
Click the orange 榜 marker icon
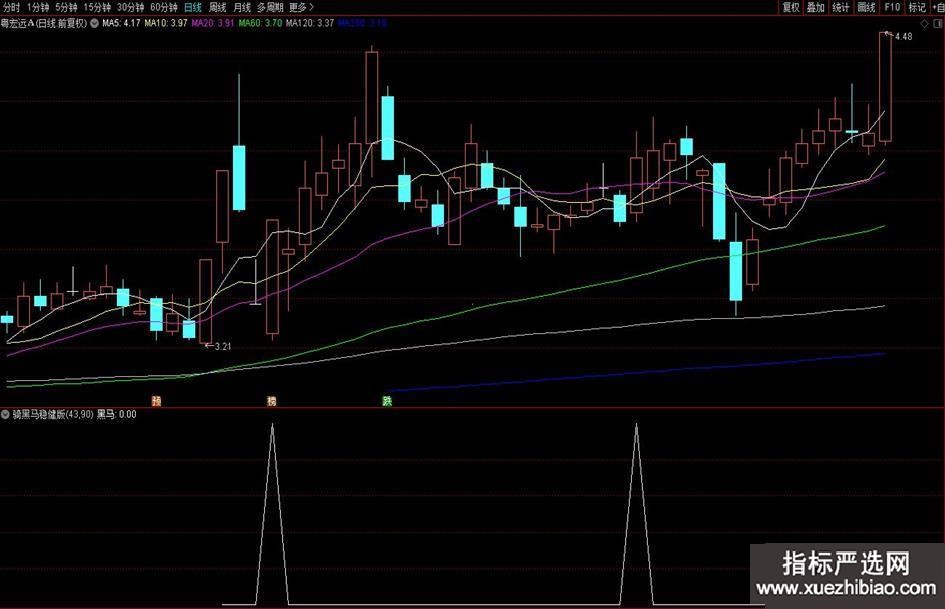coord(272,401)
